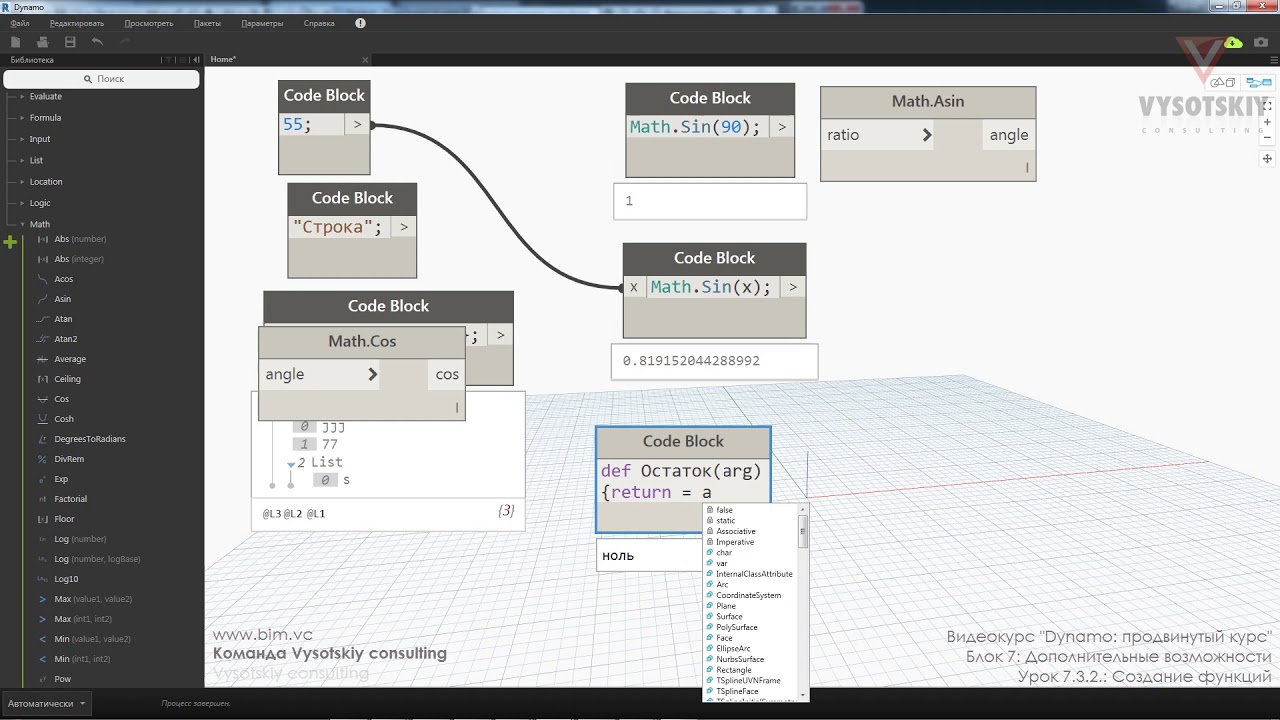The width and height of the screenshot is (1280, 720).
Task: Open the Параметры menu
Action: 262,23
